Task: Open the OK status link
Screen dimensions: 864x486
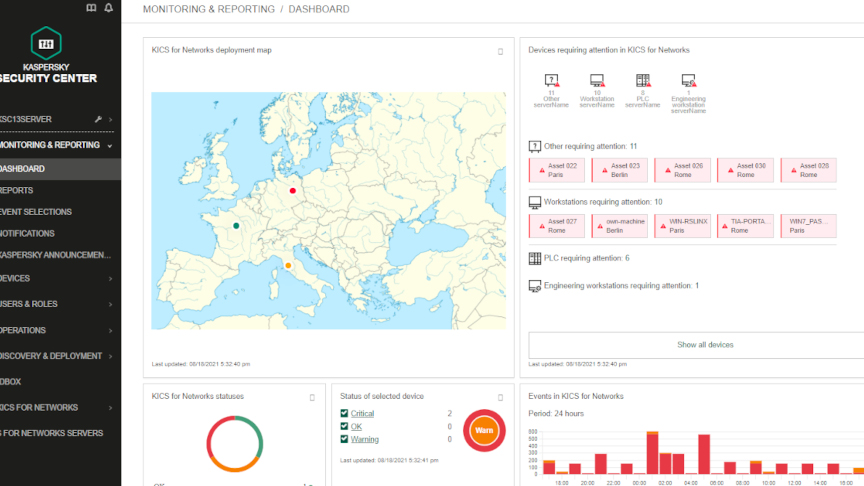Action: click(356, 426)
